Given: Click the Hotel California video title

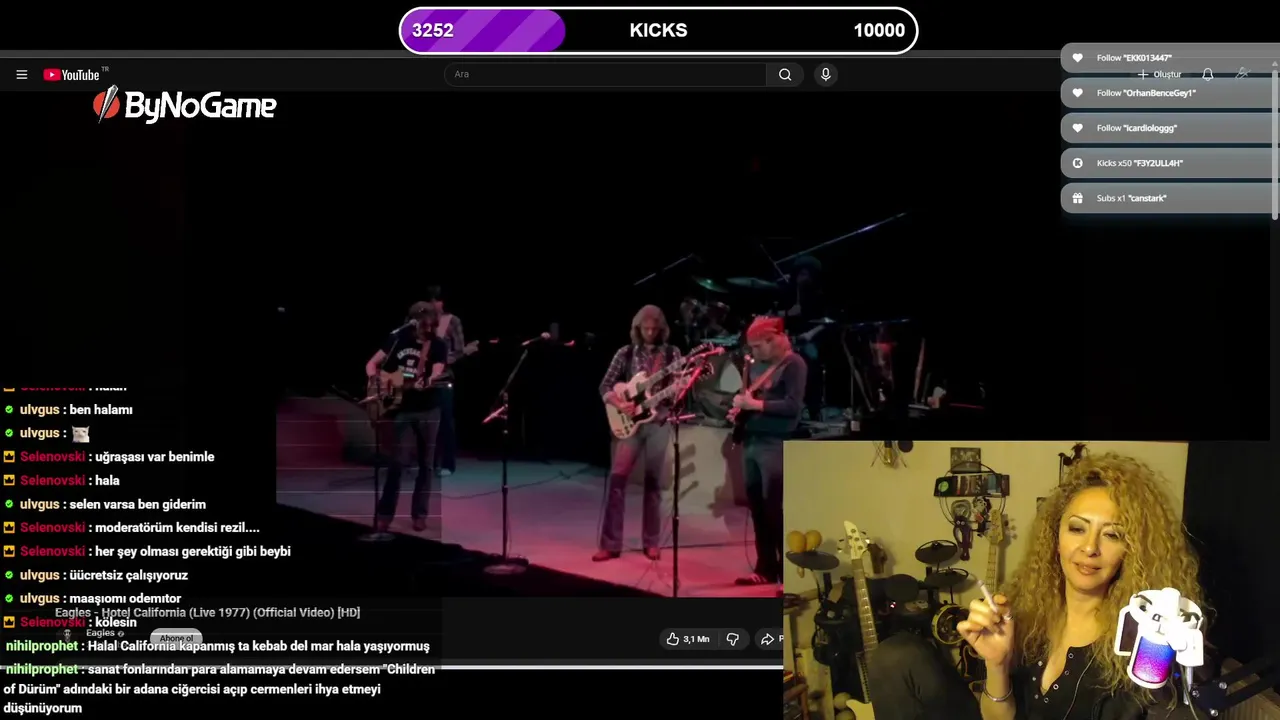Looking at the screenshot, I should coord(207,612).
